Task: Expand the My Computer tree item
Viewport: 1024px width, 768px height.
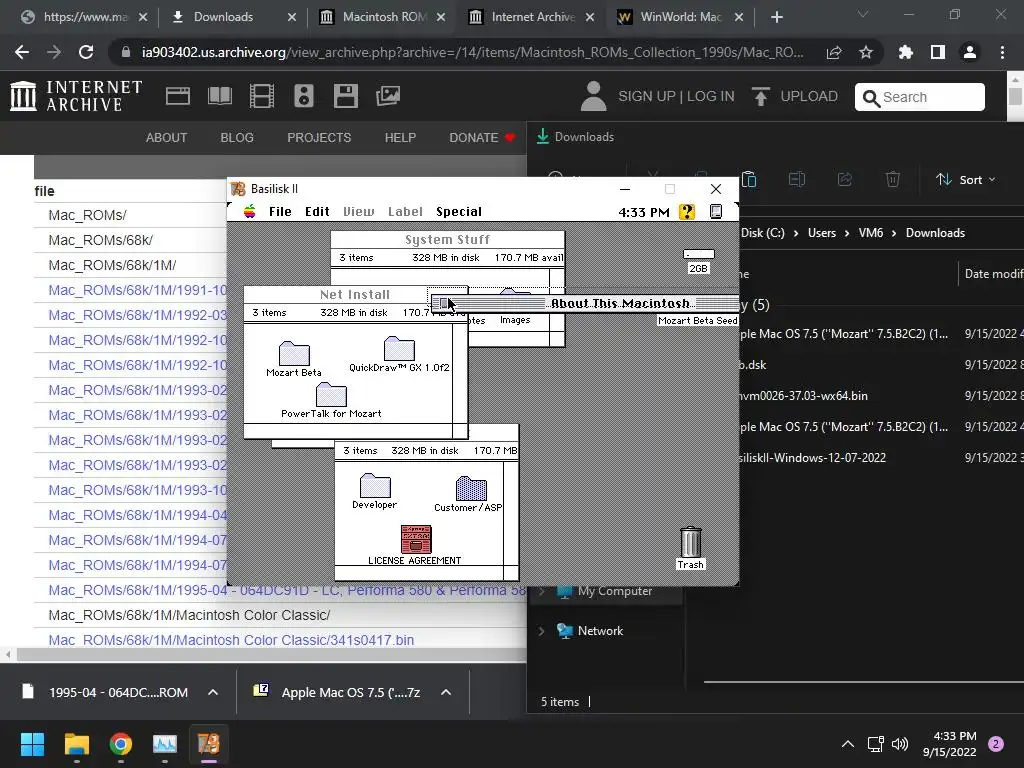Action: [x=541, y=591]
